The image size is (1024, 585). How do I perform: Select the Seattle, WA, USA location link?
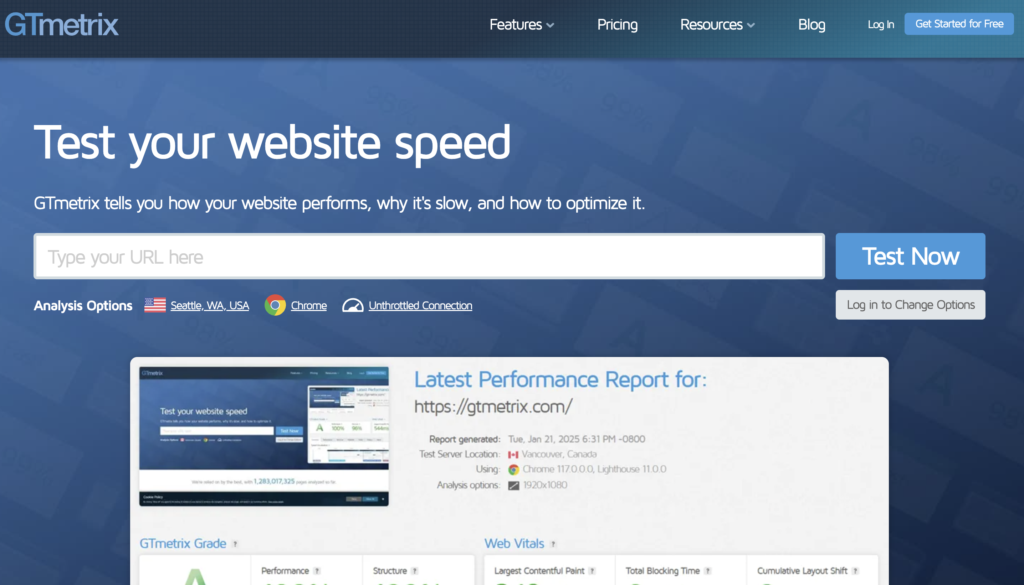tap(210, 306)
